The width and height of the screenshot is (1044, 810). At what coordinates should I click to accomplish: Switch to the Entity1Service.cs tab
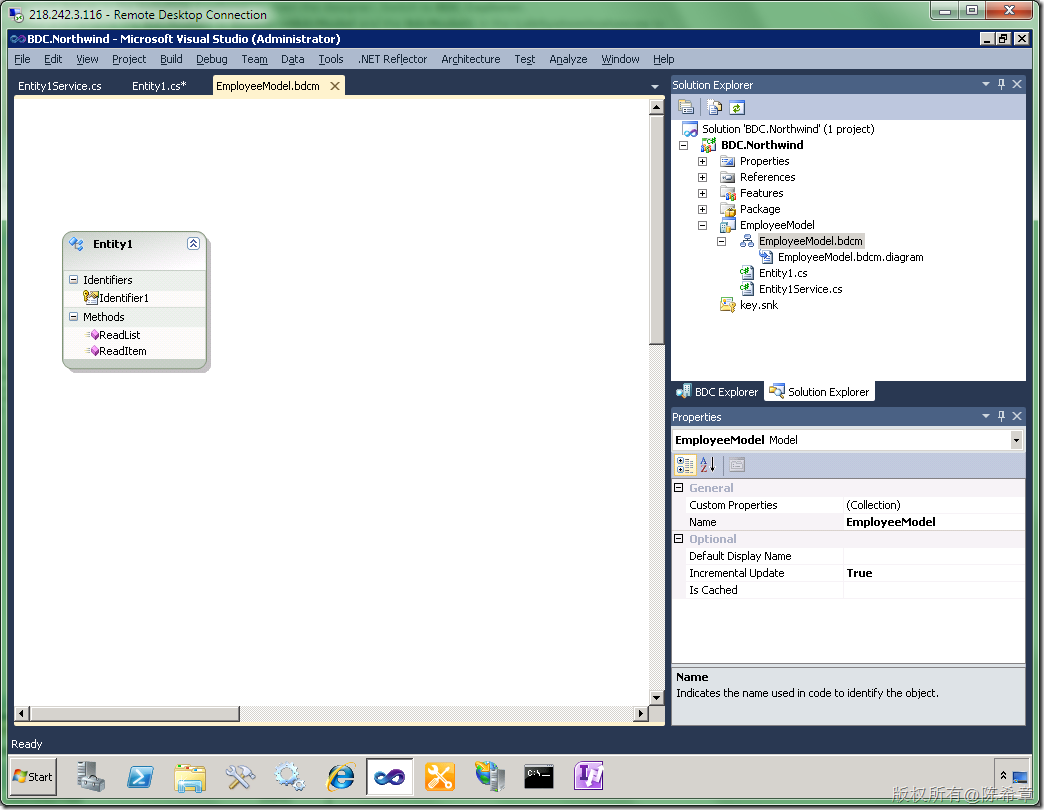click(x=60, y=86)
